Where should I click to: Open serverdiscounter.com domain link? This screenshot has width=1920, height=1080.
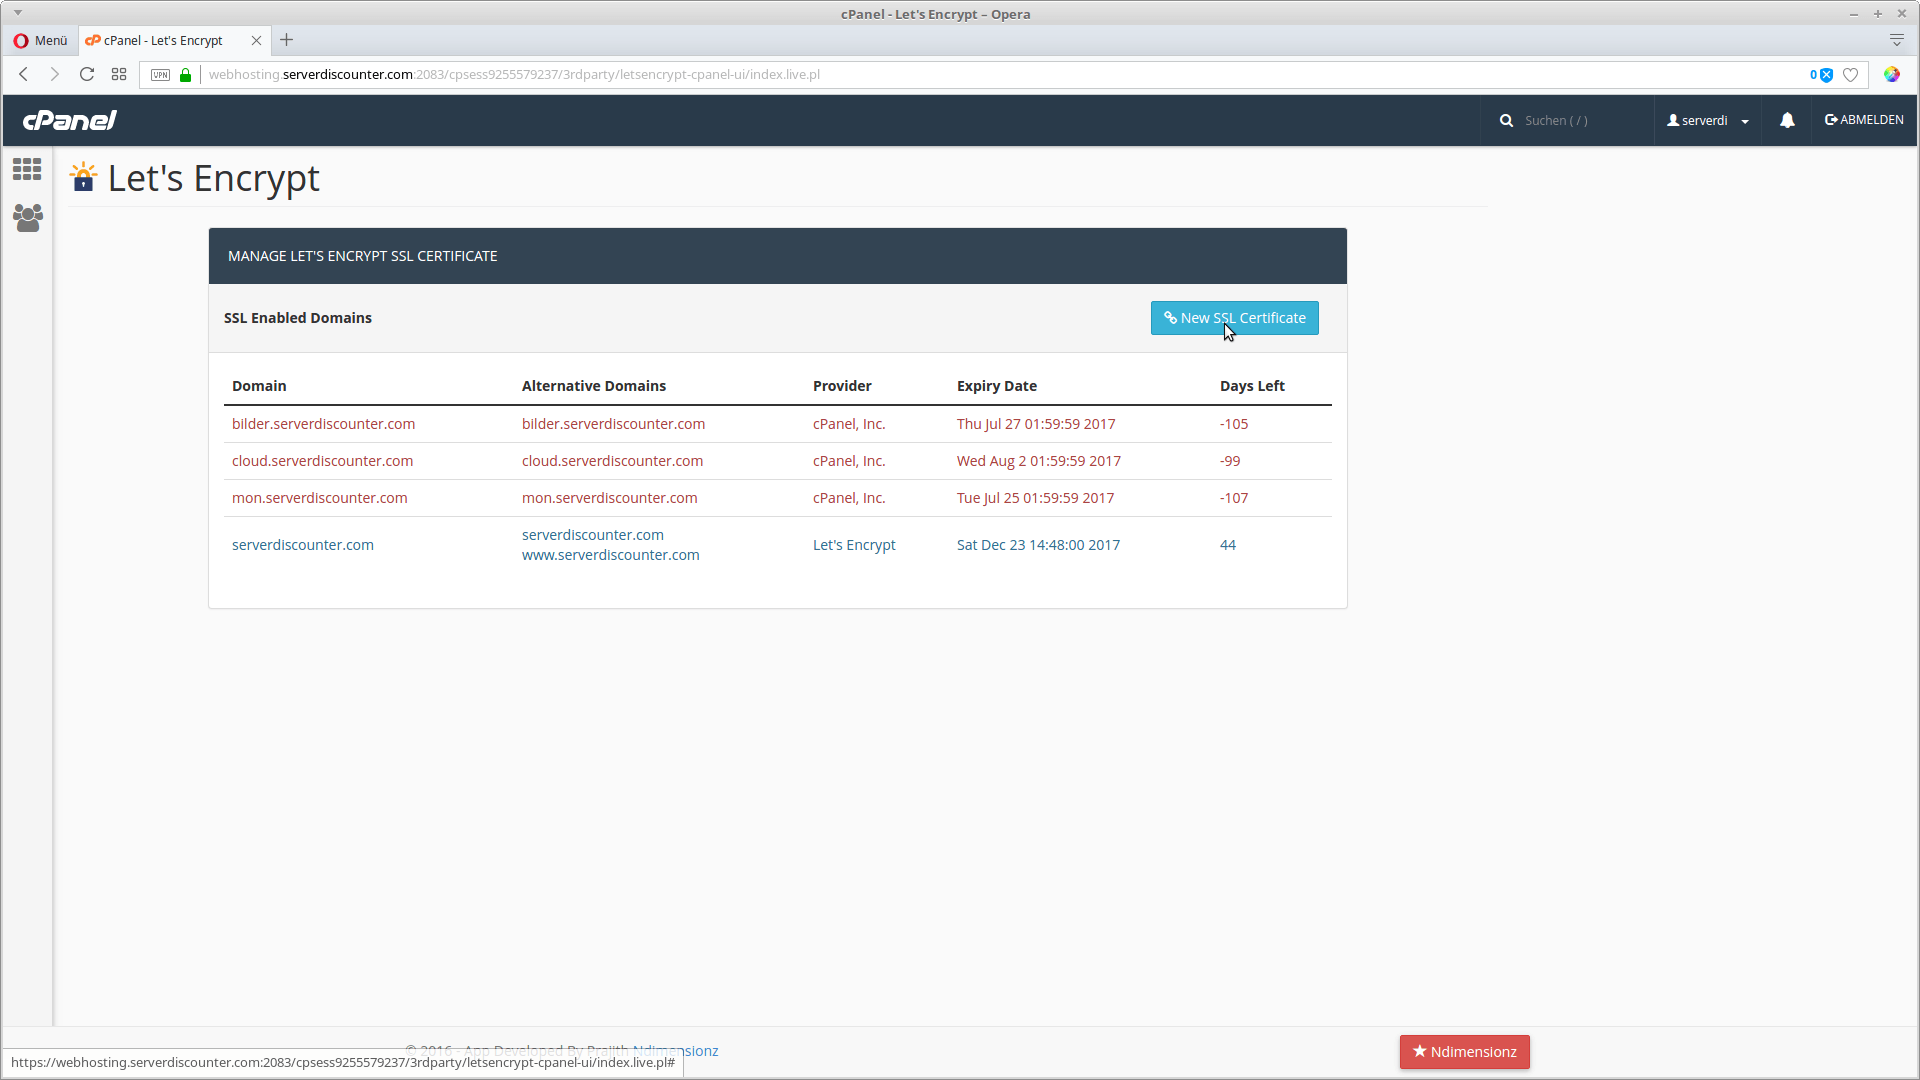pyautogui.click(x=302, y=545)
